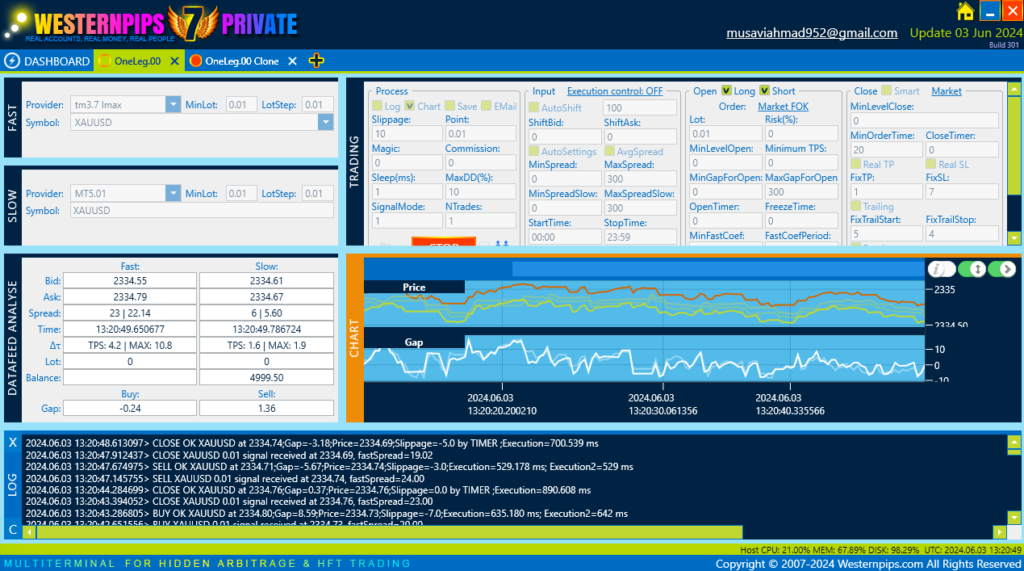The image size is (1024, 571).
Task: Enable the Save checkbox in Process
Action: click(x=450, y=106)
